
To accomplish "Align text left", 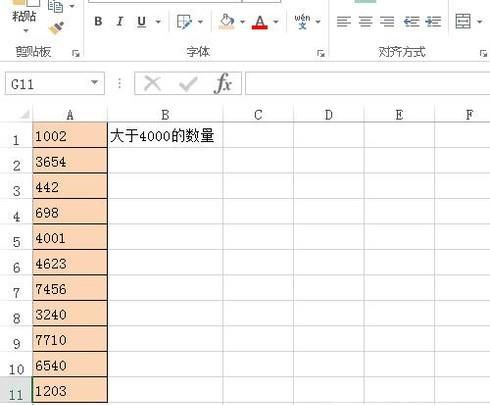I will coord(344,22).
